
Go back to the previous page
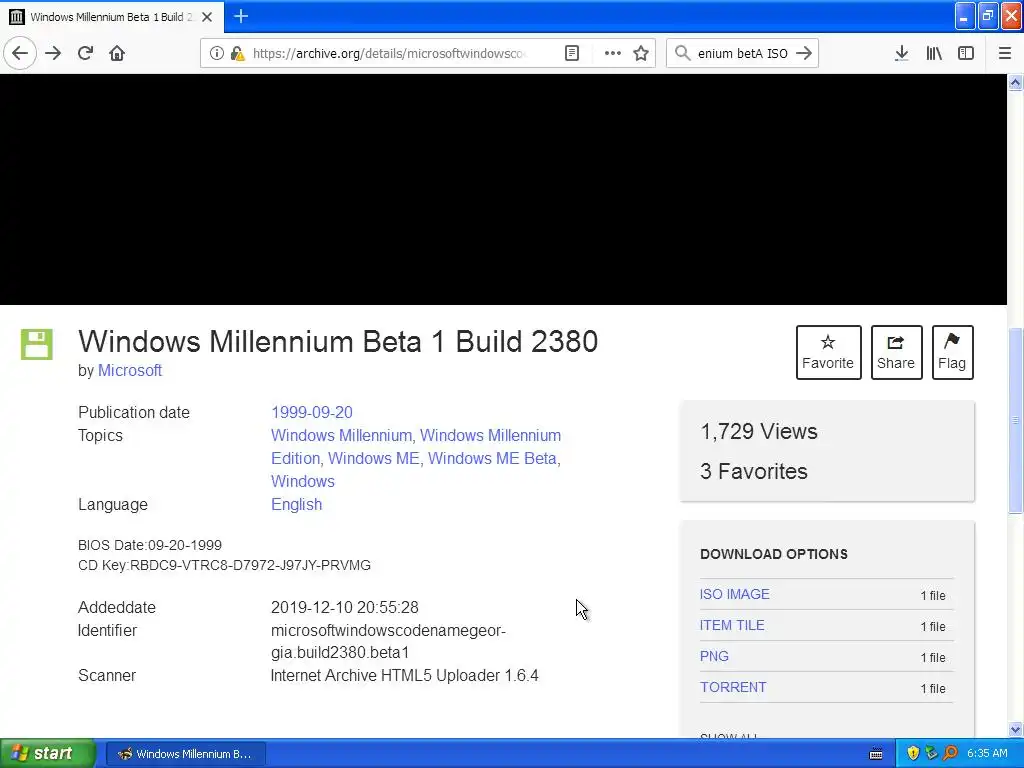point(20,53)
